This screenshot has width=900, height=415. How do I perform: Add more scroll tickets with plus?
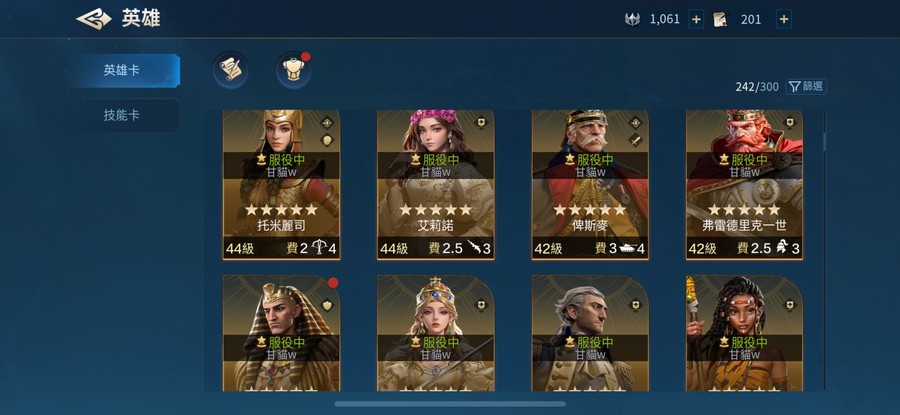point(784,20)
